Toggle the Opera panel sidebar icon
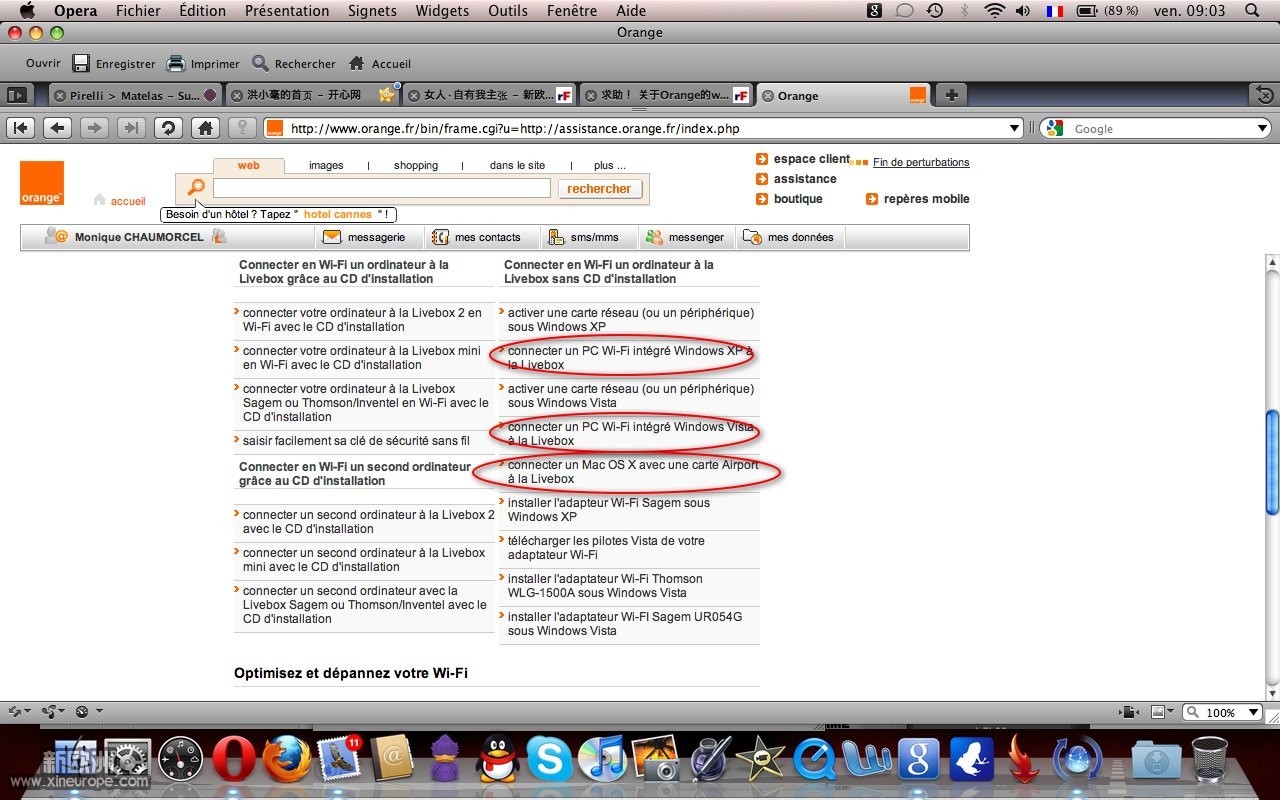1280x800 pixels. tap(17, 95)
